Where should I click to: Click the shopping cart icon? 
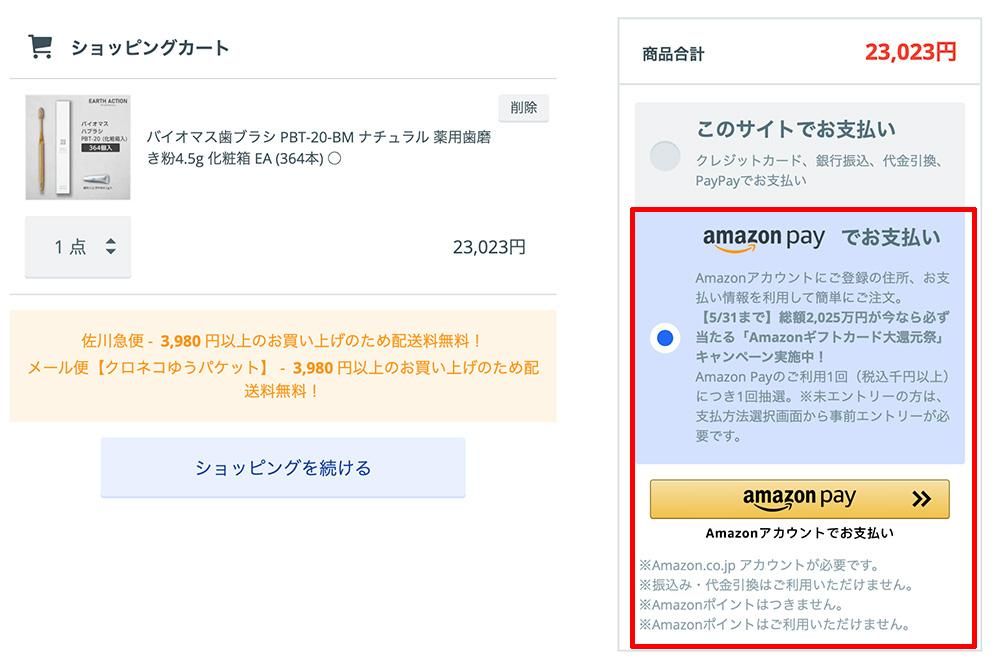(x=40, y=47)
